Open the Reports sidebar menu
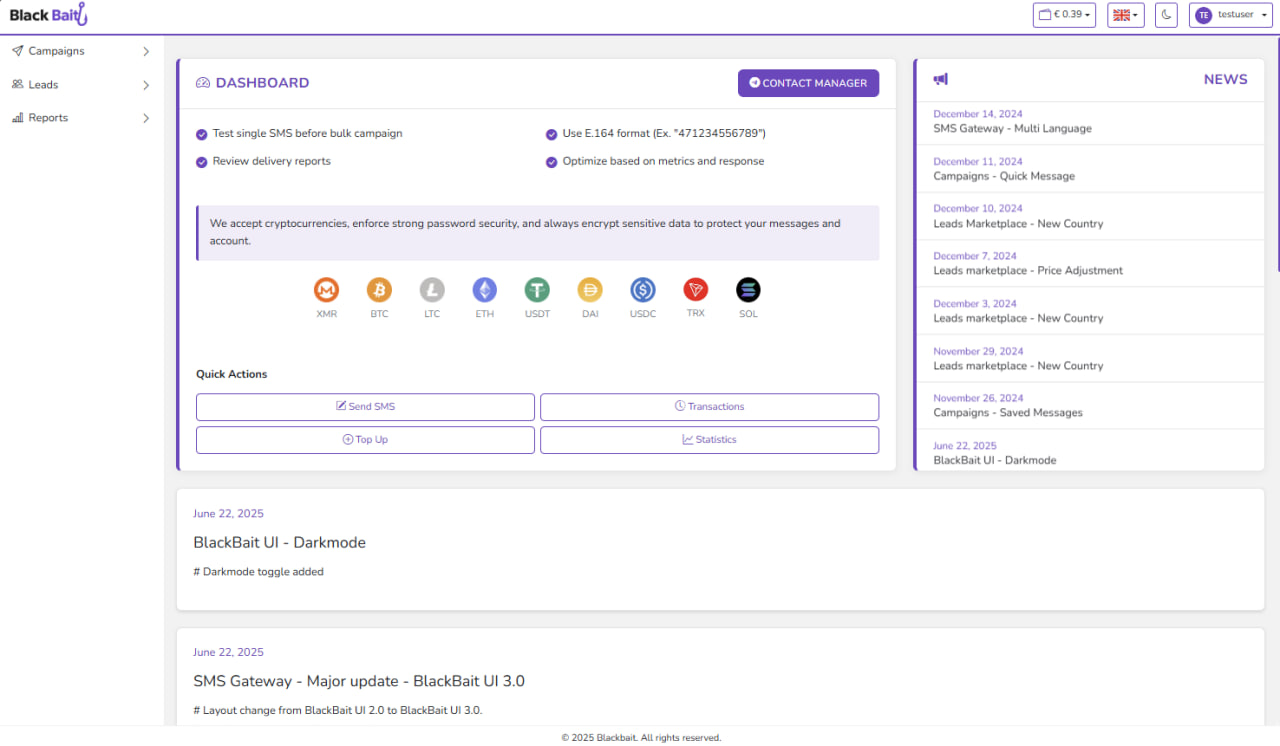Viewport: 1280px width, 746px height. click(80, 117)
